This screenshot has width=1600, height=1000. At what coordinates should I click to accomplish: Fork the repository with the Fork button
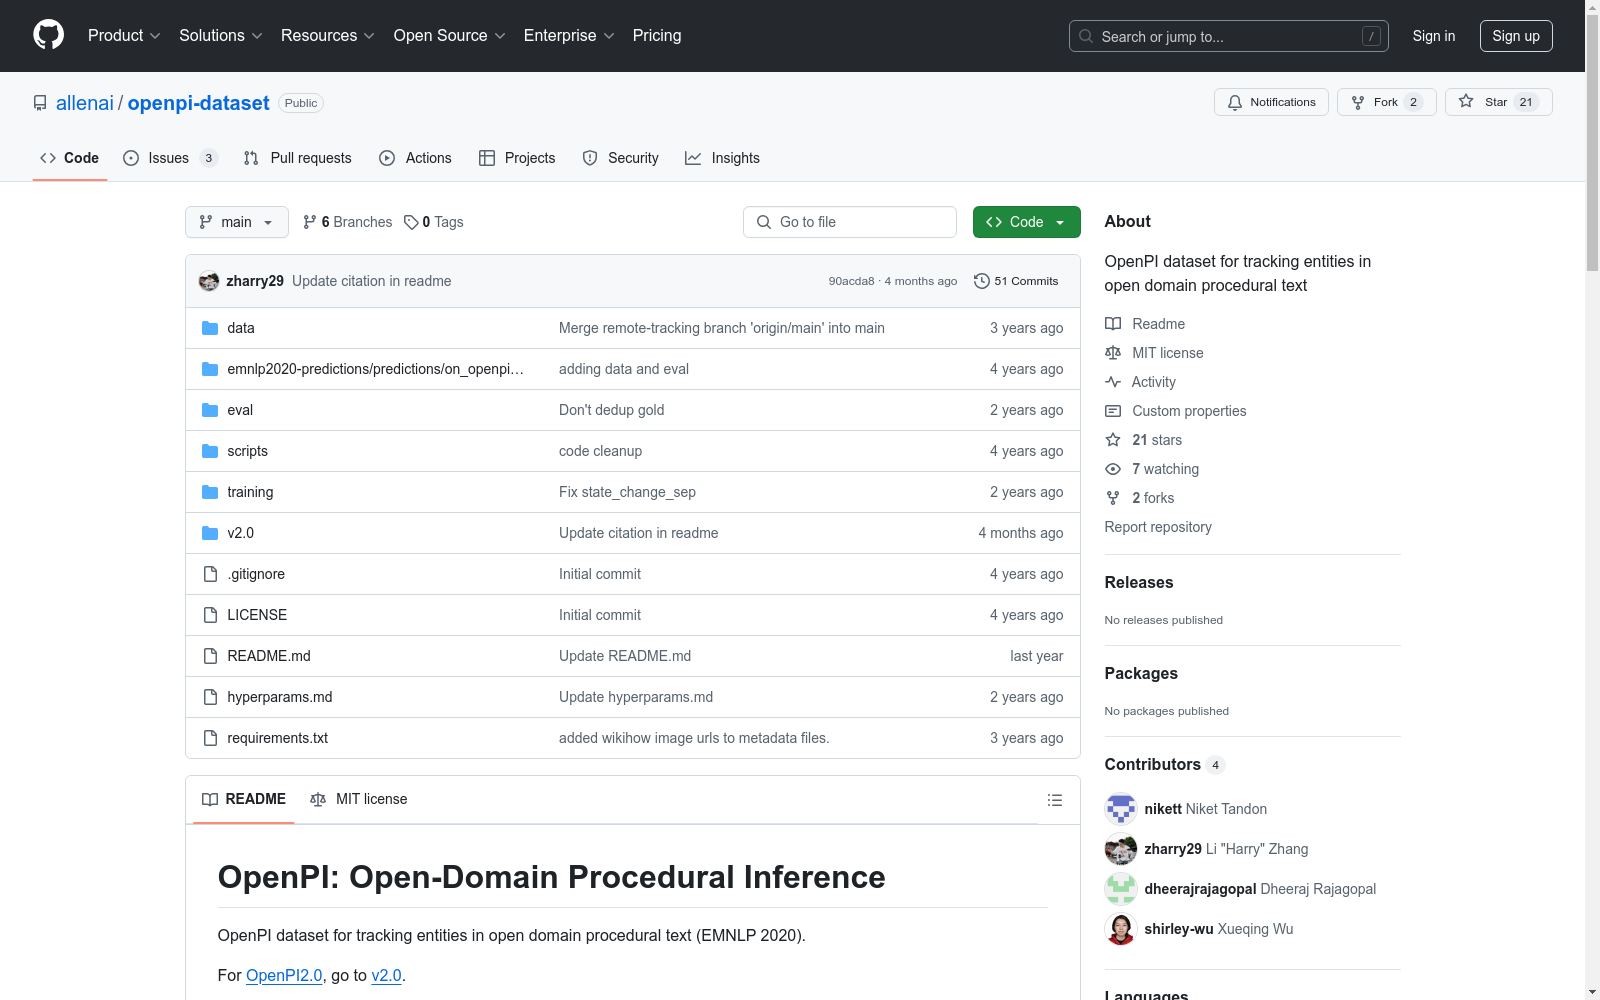(x=1386, y=102)
